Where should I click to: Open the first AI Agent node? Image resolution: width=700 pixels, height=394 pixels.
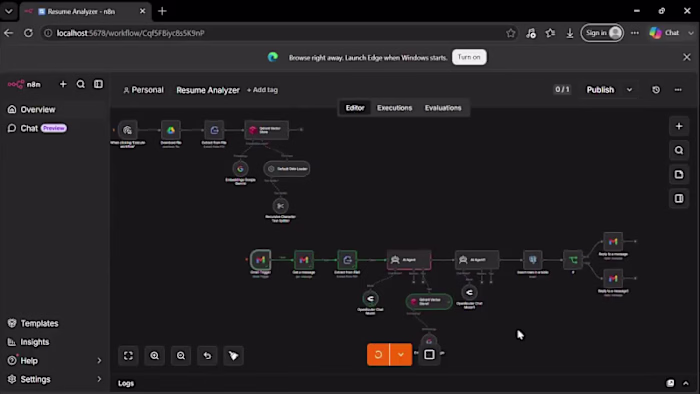409,260
